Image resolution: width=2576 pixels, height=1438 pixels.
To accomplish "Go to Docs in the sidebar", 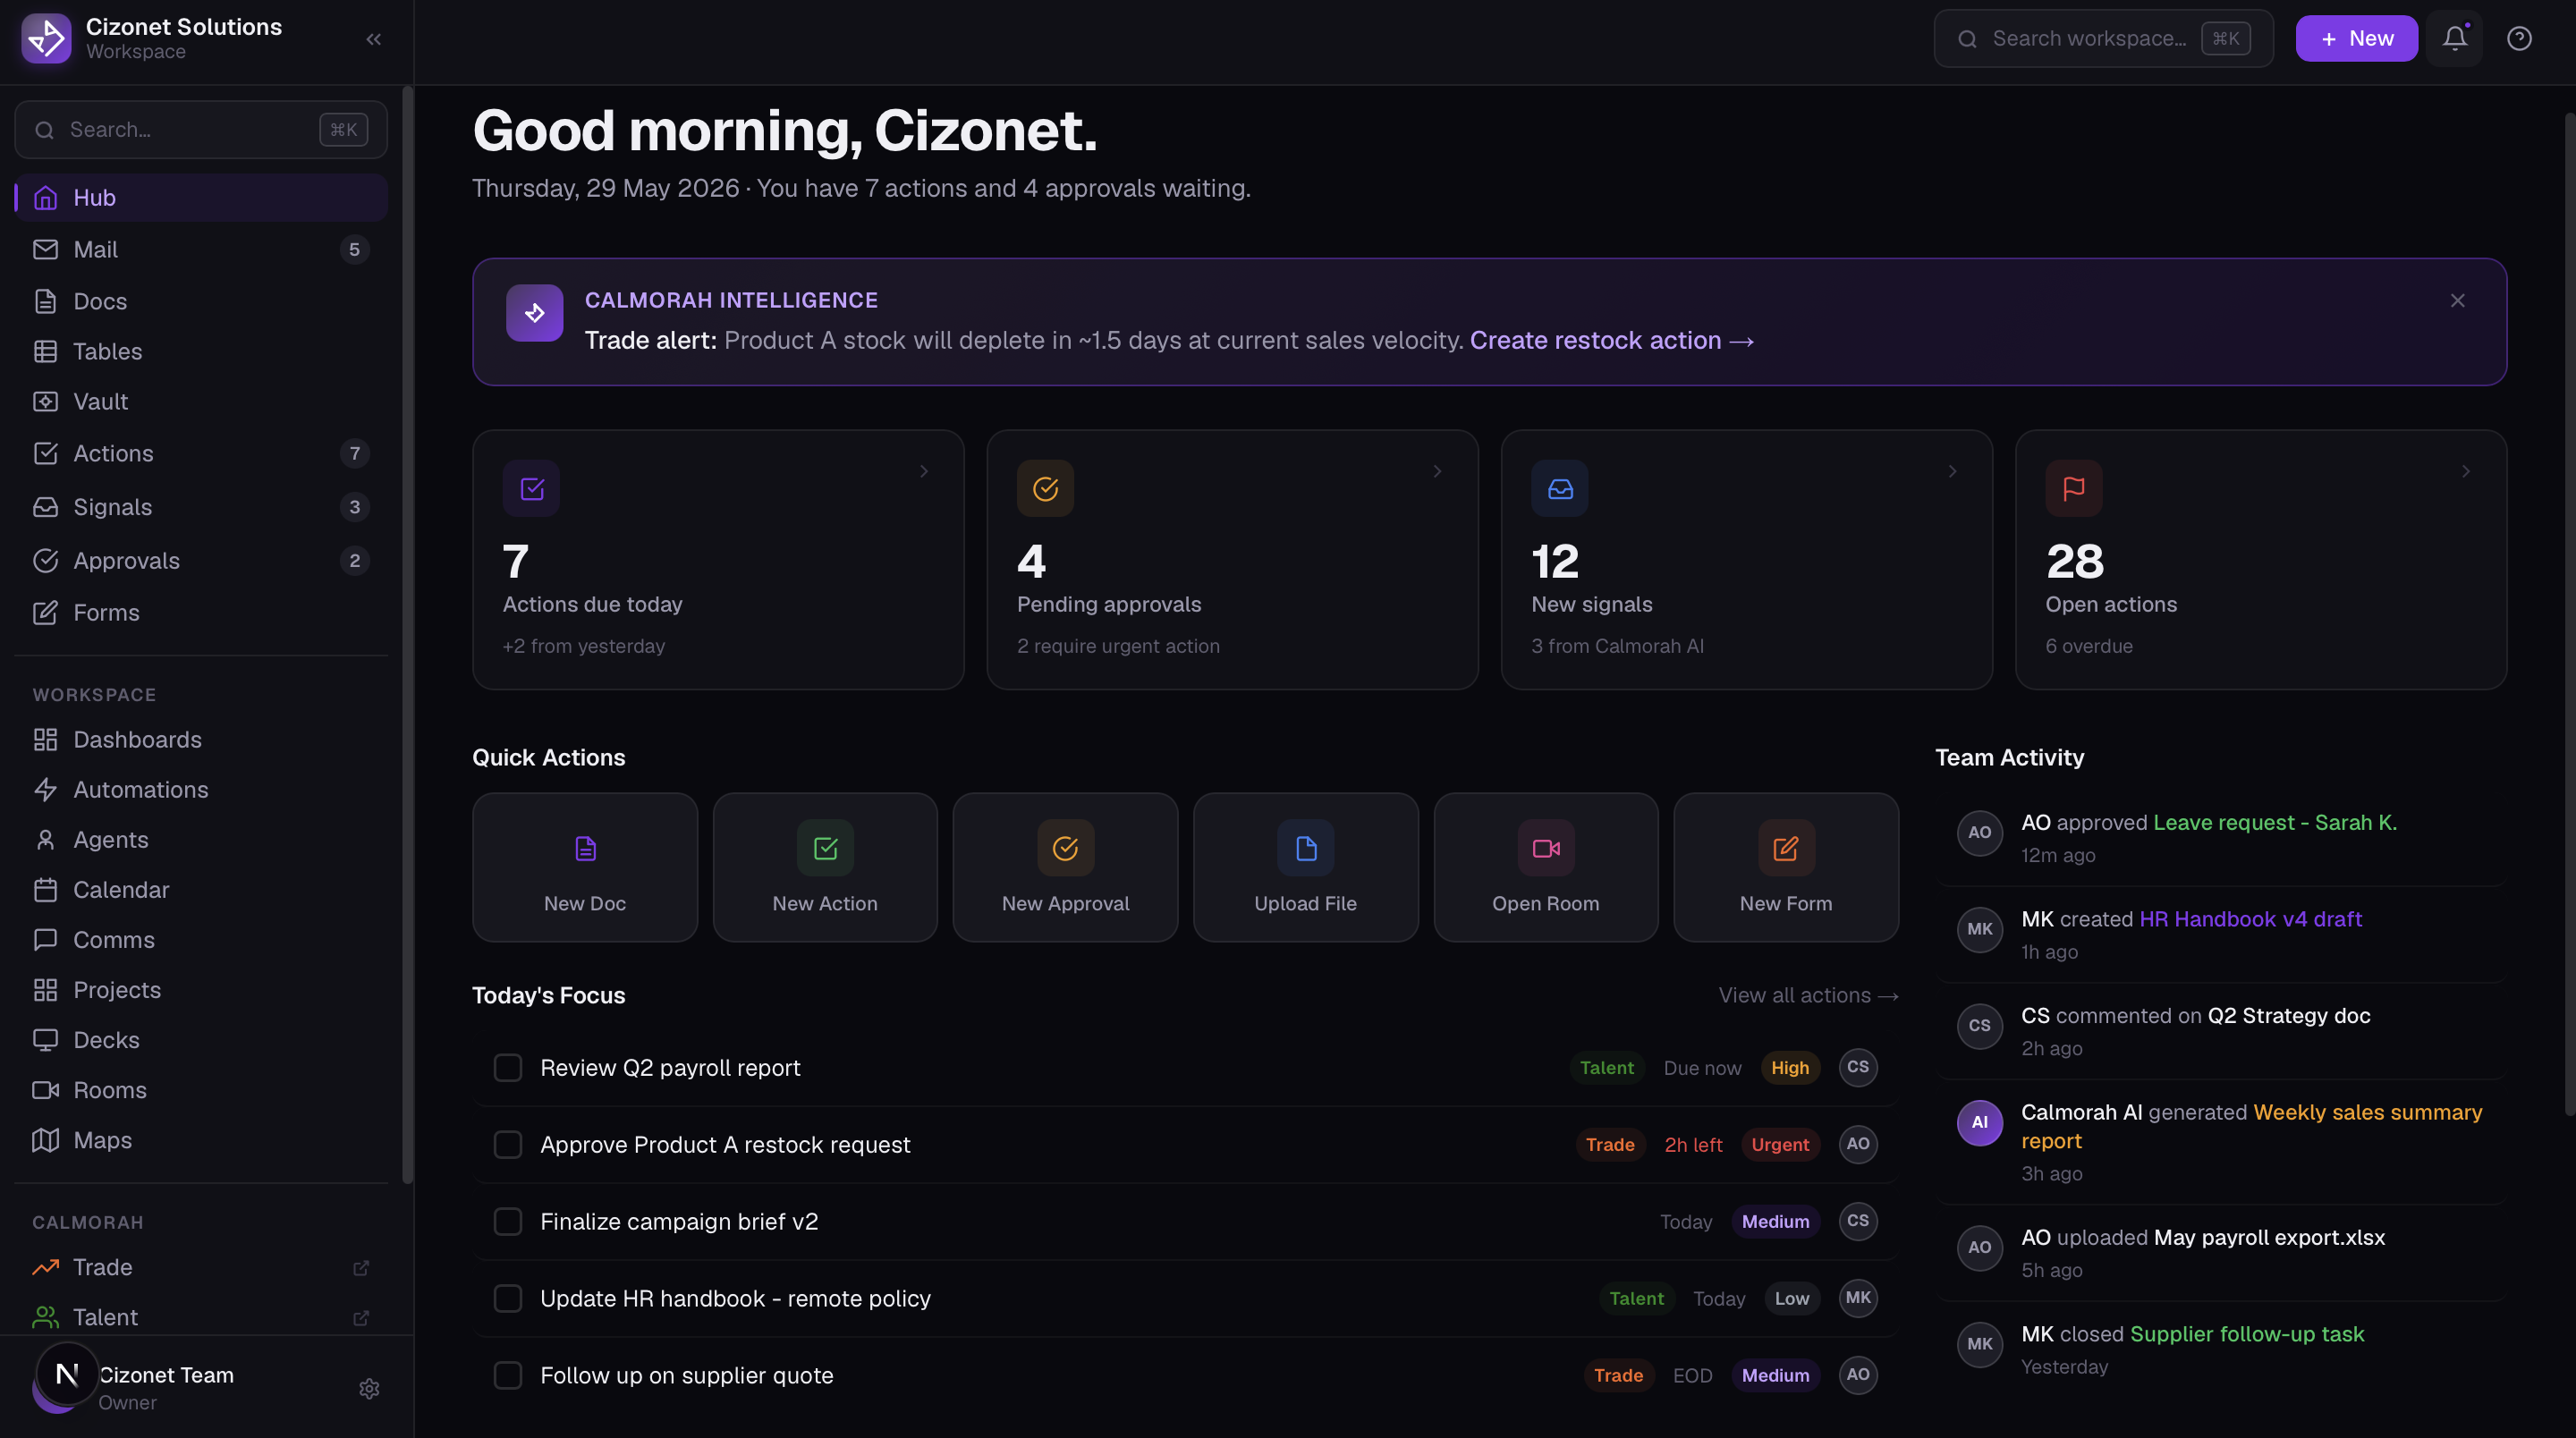I will (201, 301).
